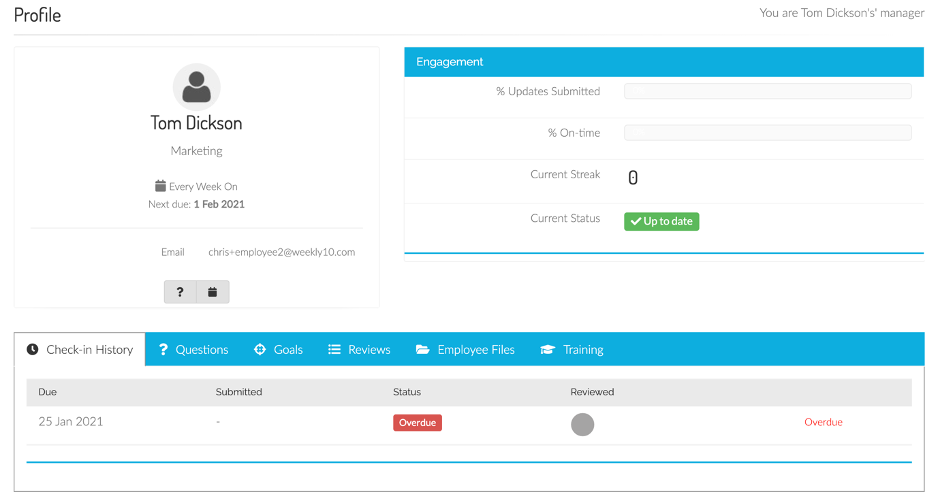The image size is (941, 493).
Task: Click the % On-time progress bar
Action: [x=767, y=133]
